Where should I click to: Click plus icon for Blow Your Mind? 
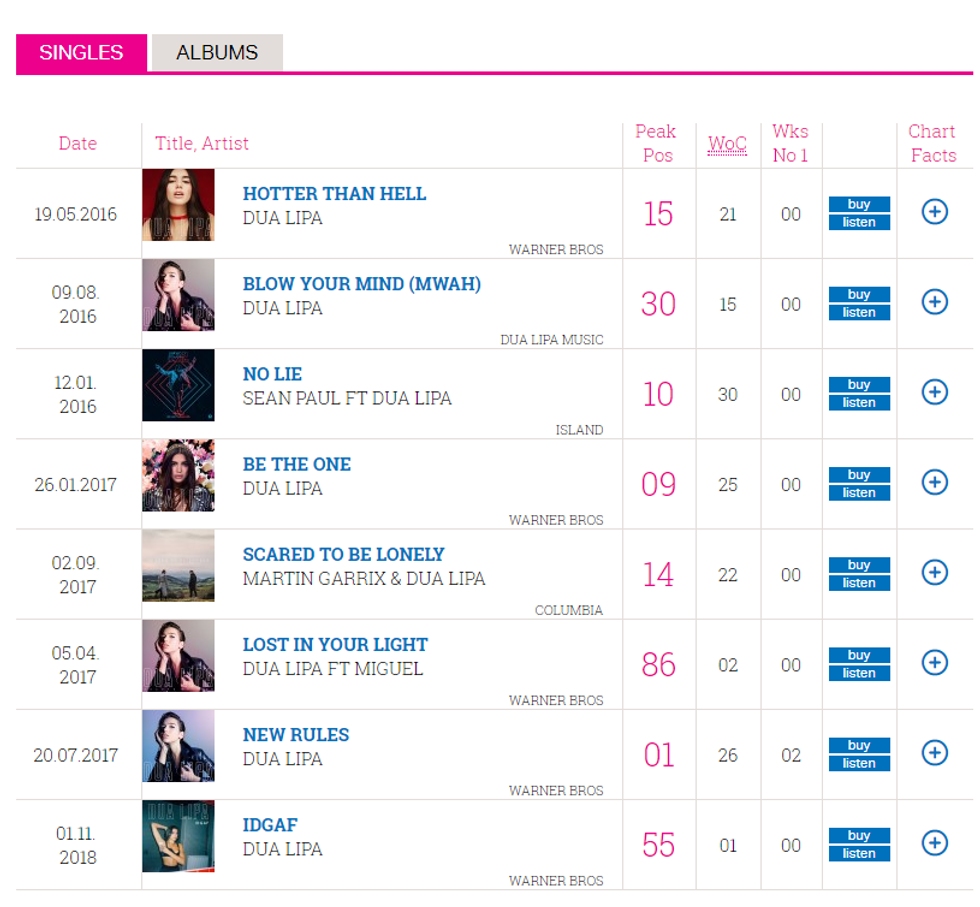coord(934,302)
